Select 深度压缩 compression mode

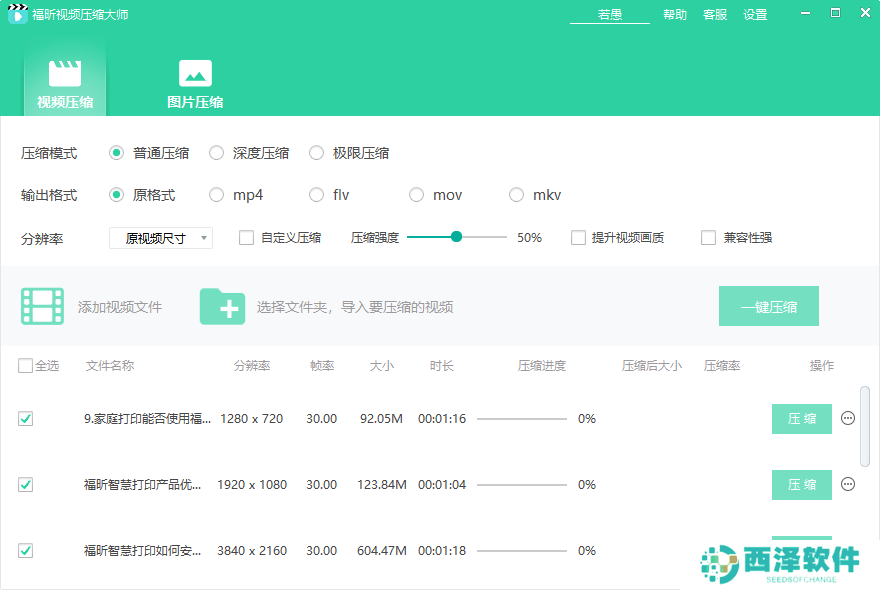pos(216,153)
